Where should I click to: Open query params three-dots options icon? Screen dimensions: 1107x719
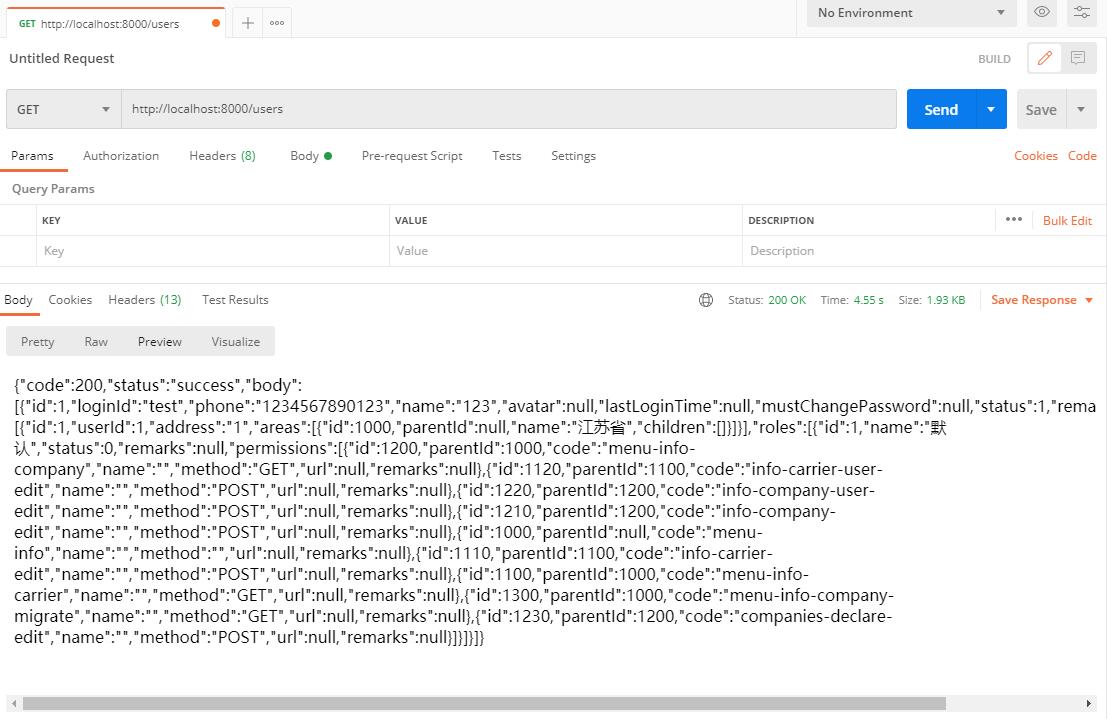[1014, 220]
